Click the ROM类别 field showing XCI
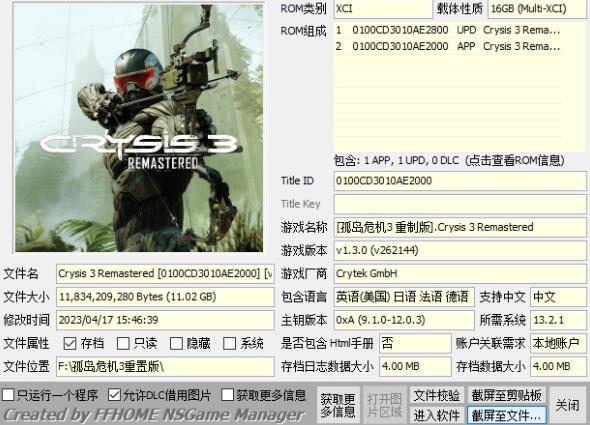This screenshot has height=425, width=590. (x=383, y=9)
